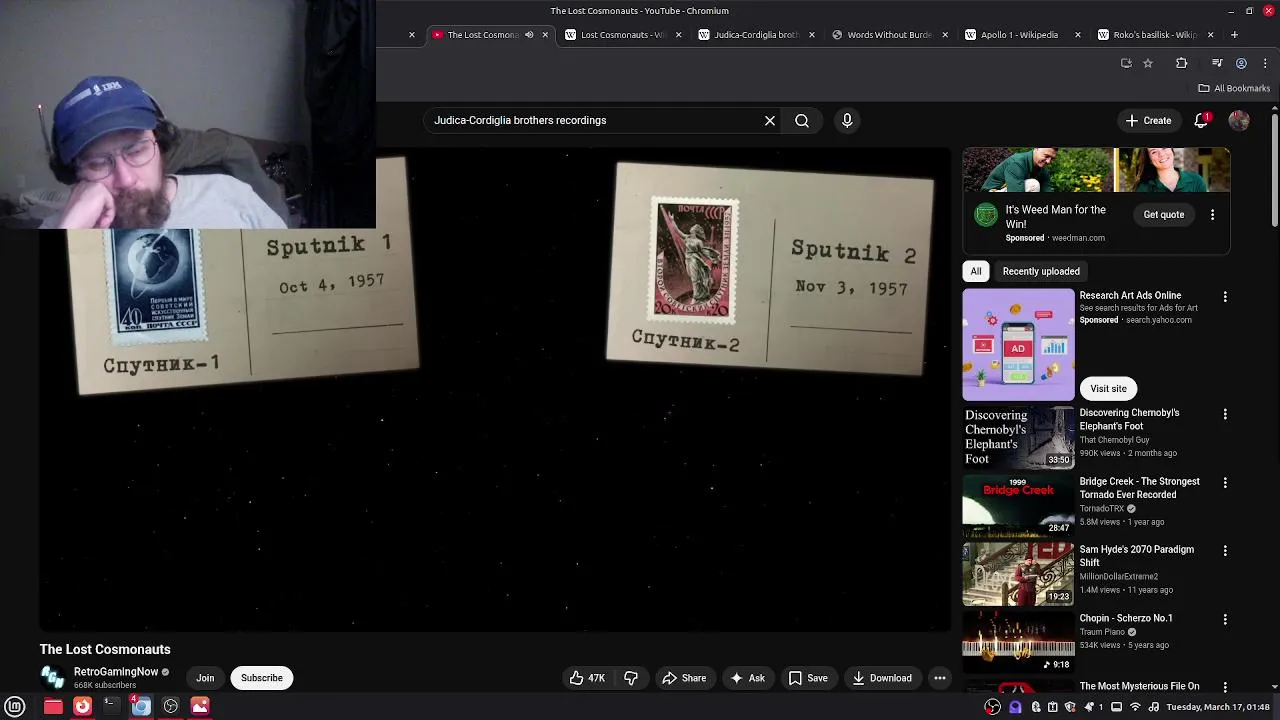1280x720 pixels.
Task: Subscribe to RetroGamingNow
Action: [x=262, y=678]
